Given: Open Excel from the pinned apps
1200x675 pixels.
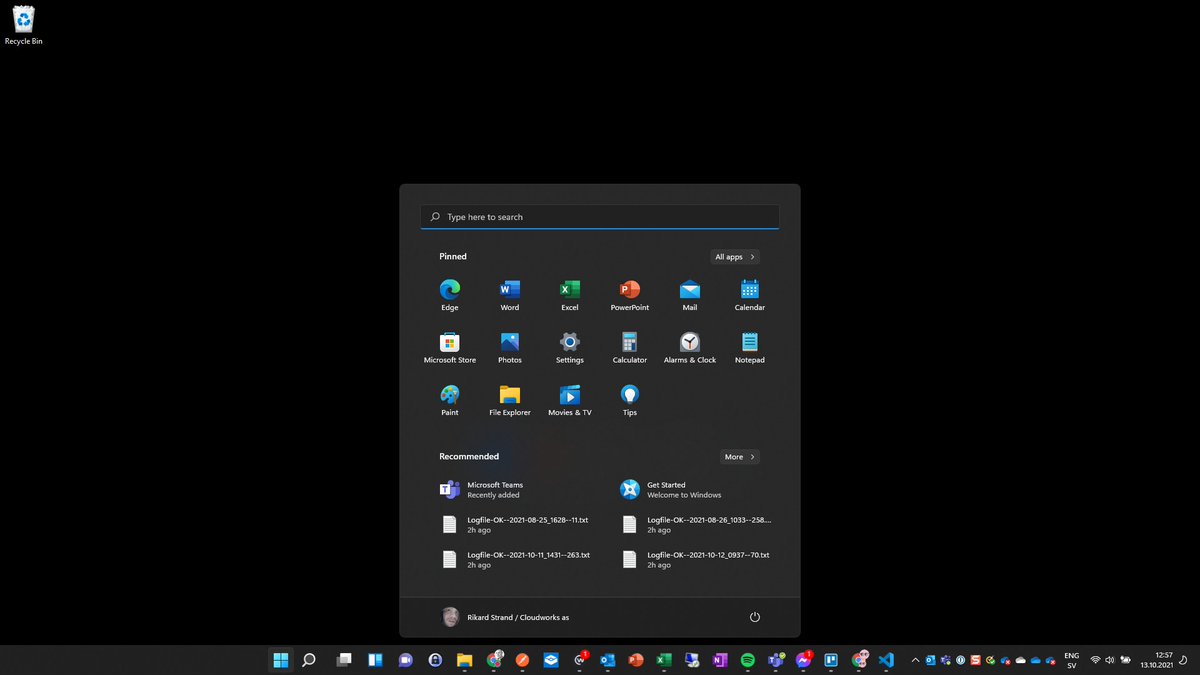Looking at the screenshot, I should coord(569,293).
